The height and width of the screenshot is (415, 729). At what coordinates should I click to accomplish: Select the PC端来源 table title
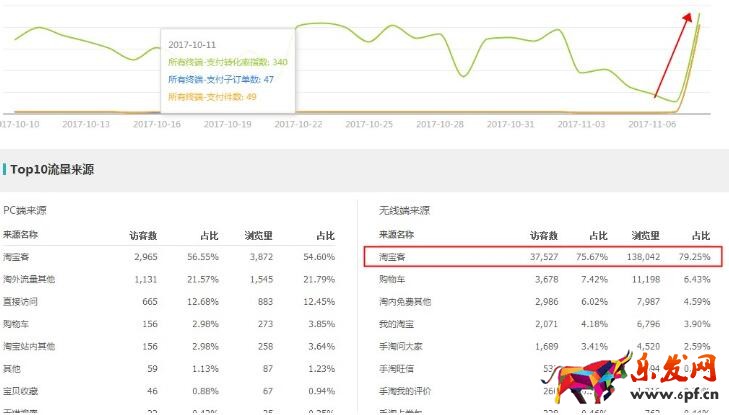coord(25,210)
